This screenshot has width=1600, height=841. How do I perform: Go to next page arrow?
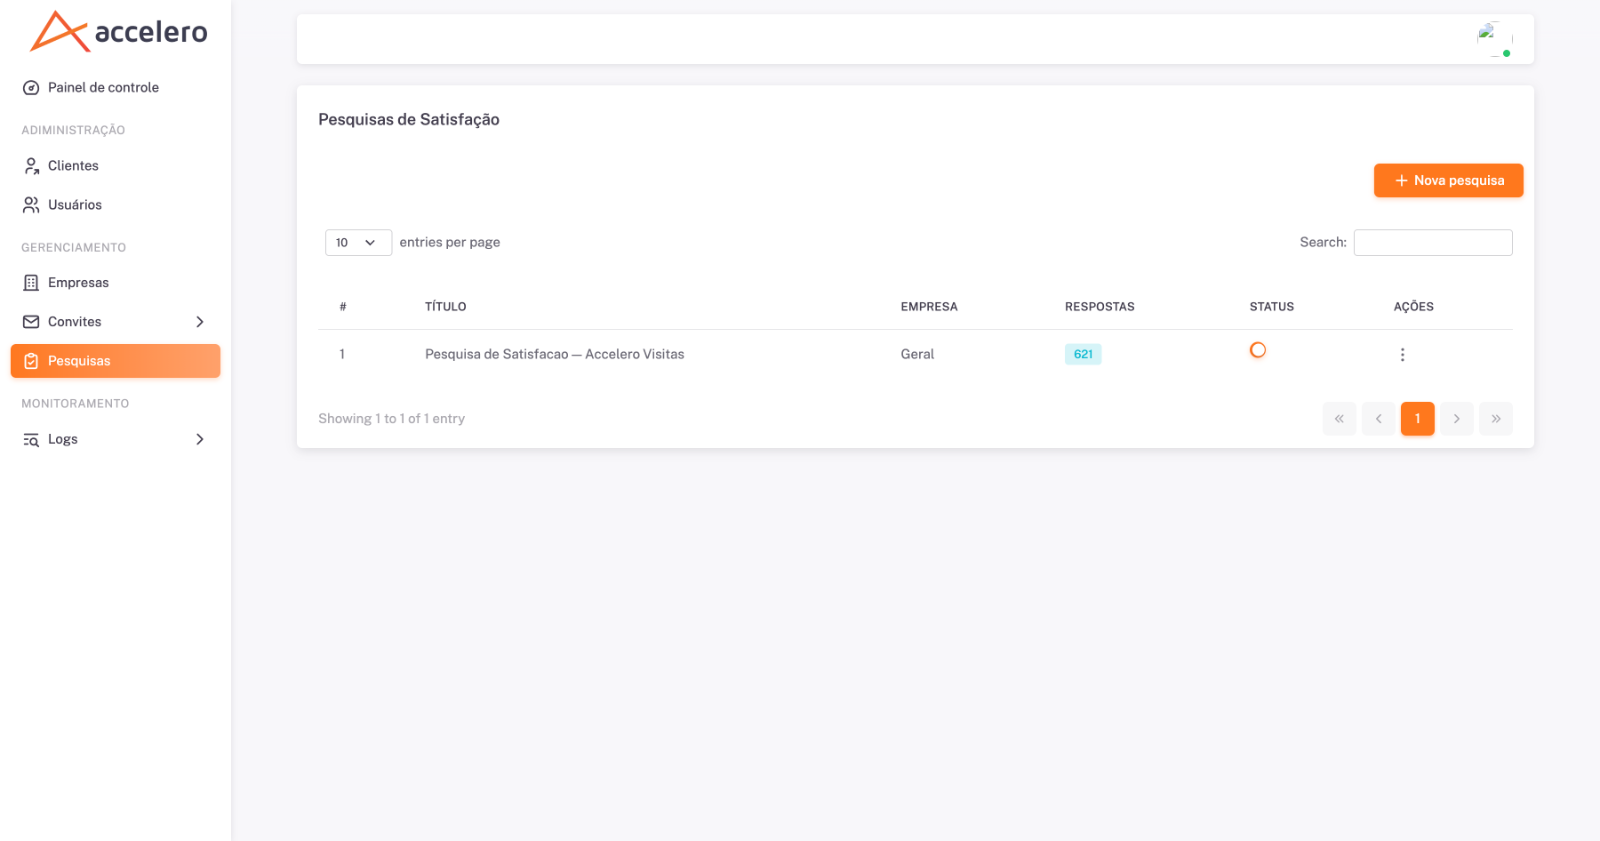click(1456, 419)
